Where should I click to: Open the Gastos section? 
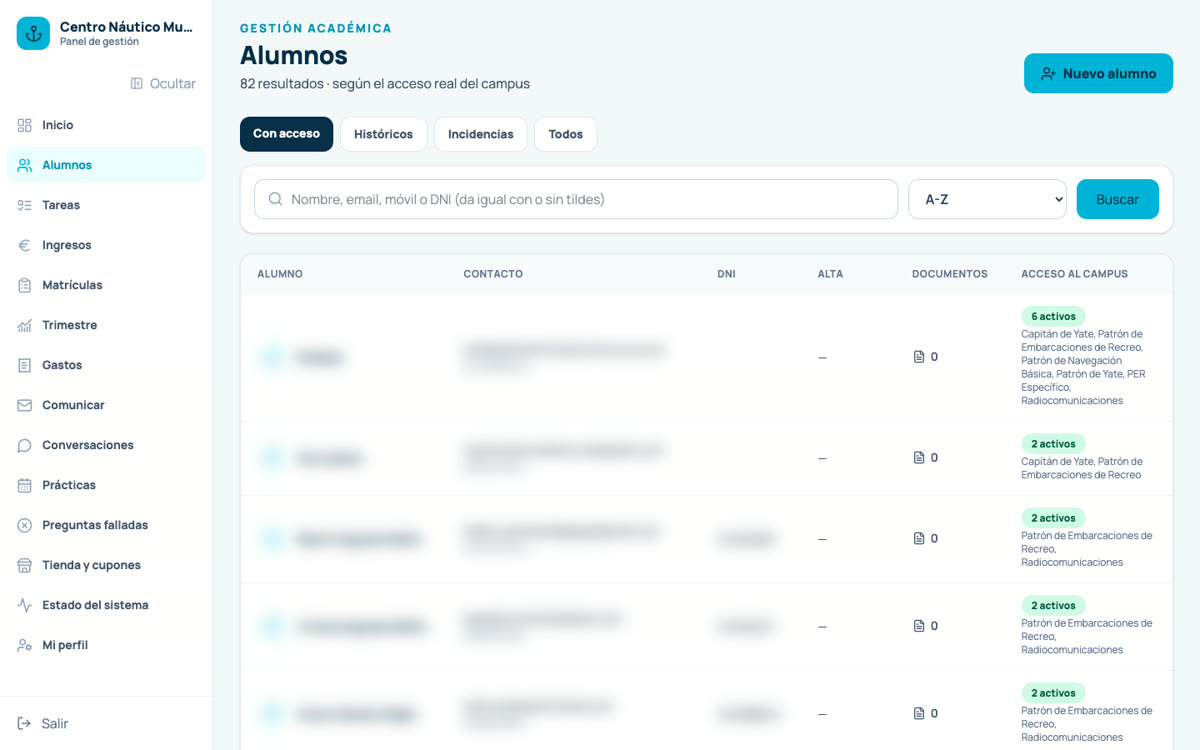coord(106,365)
